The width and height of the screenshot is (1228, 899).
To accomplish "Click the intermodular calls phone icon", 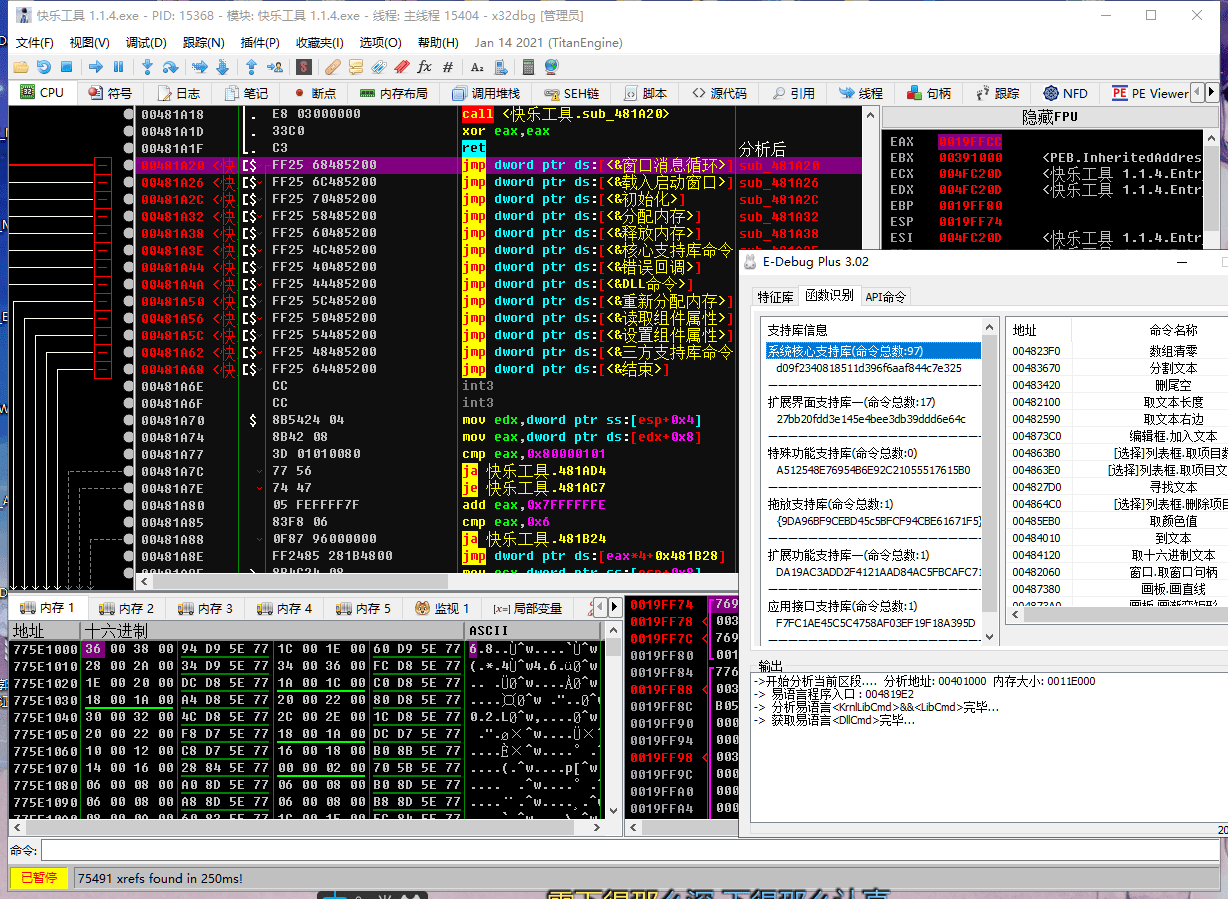I will (x=500, y=67).
